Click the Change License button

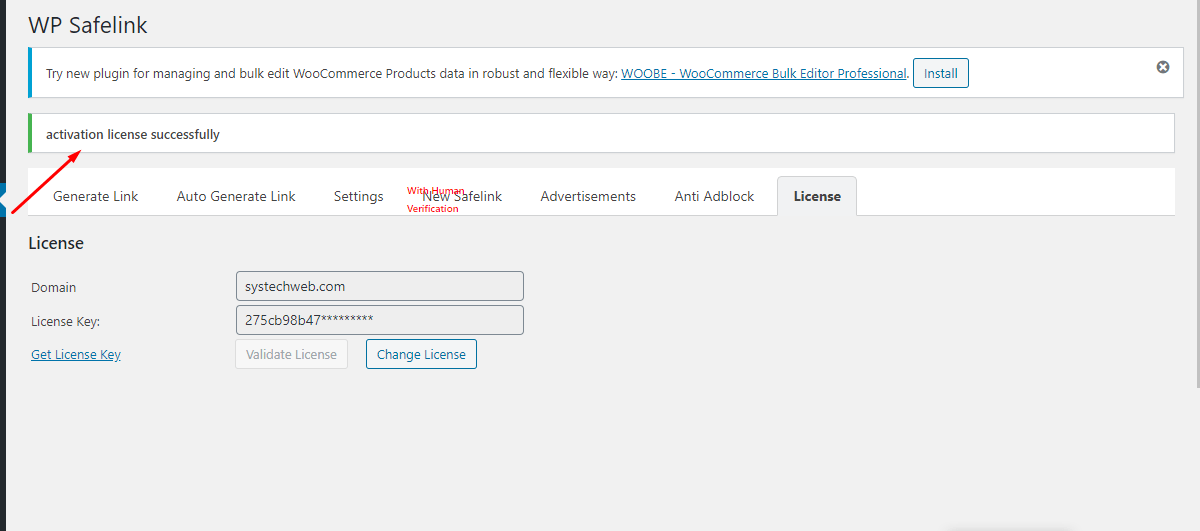coord(421,354)
